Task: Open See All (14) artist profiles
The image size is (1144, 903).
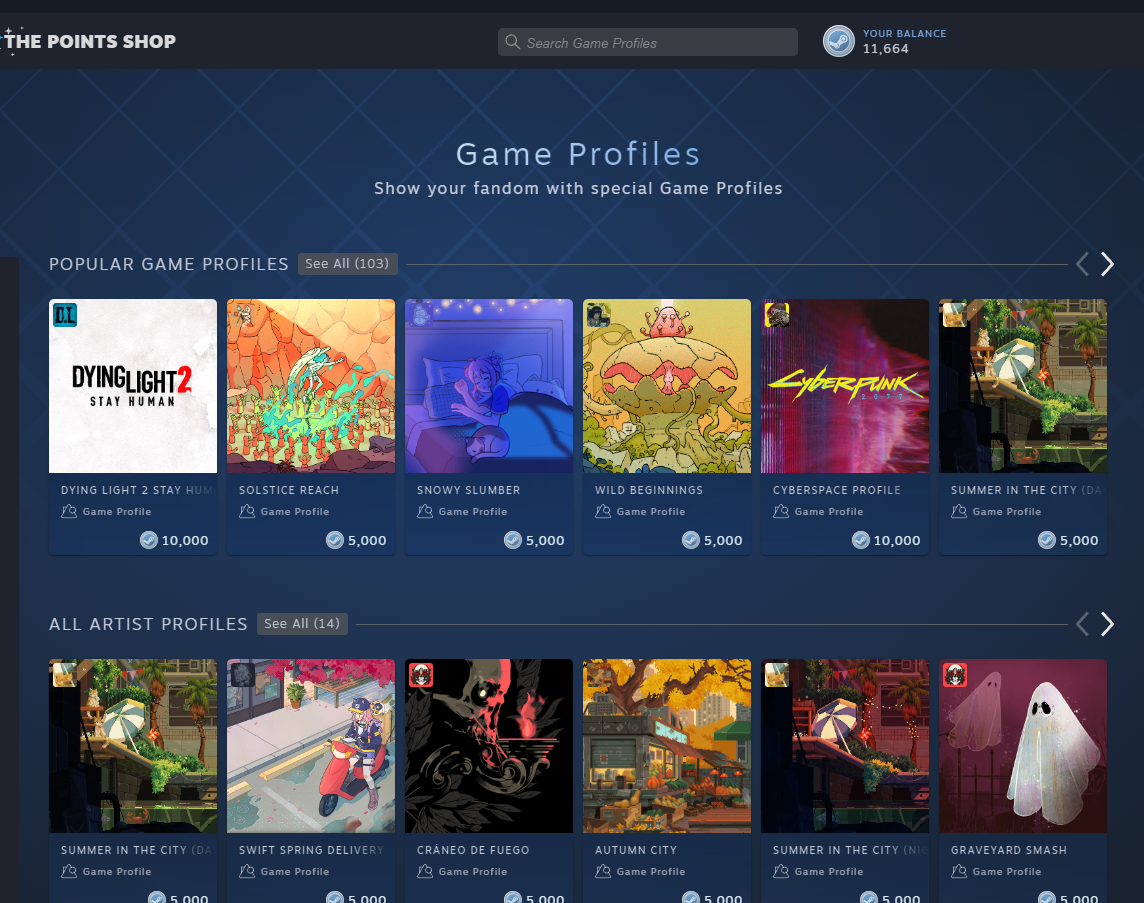Action: [x=302, y=624]
